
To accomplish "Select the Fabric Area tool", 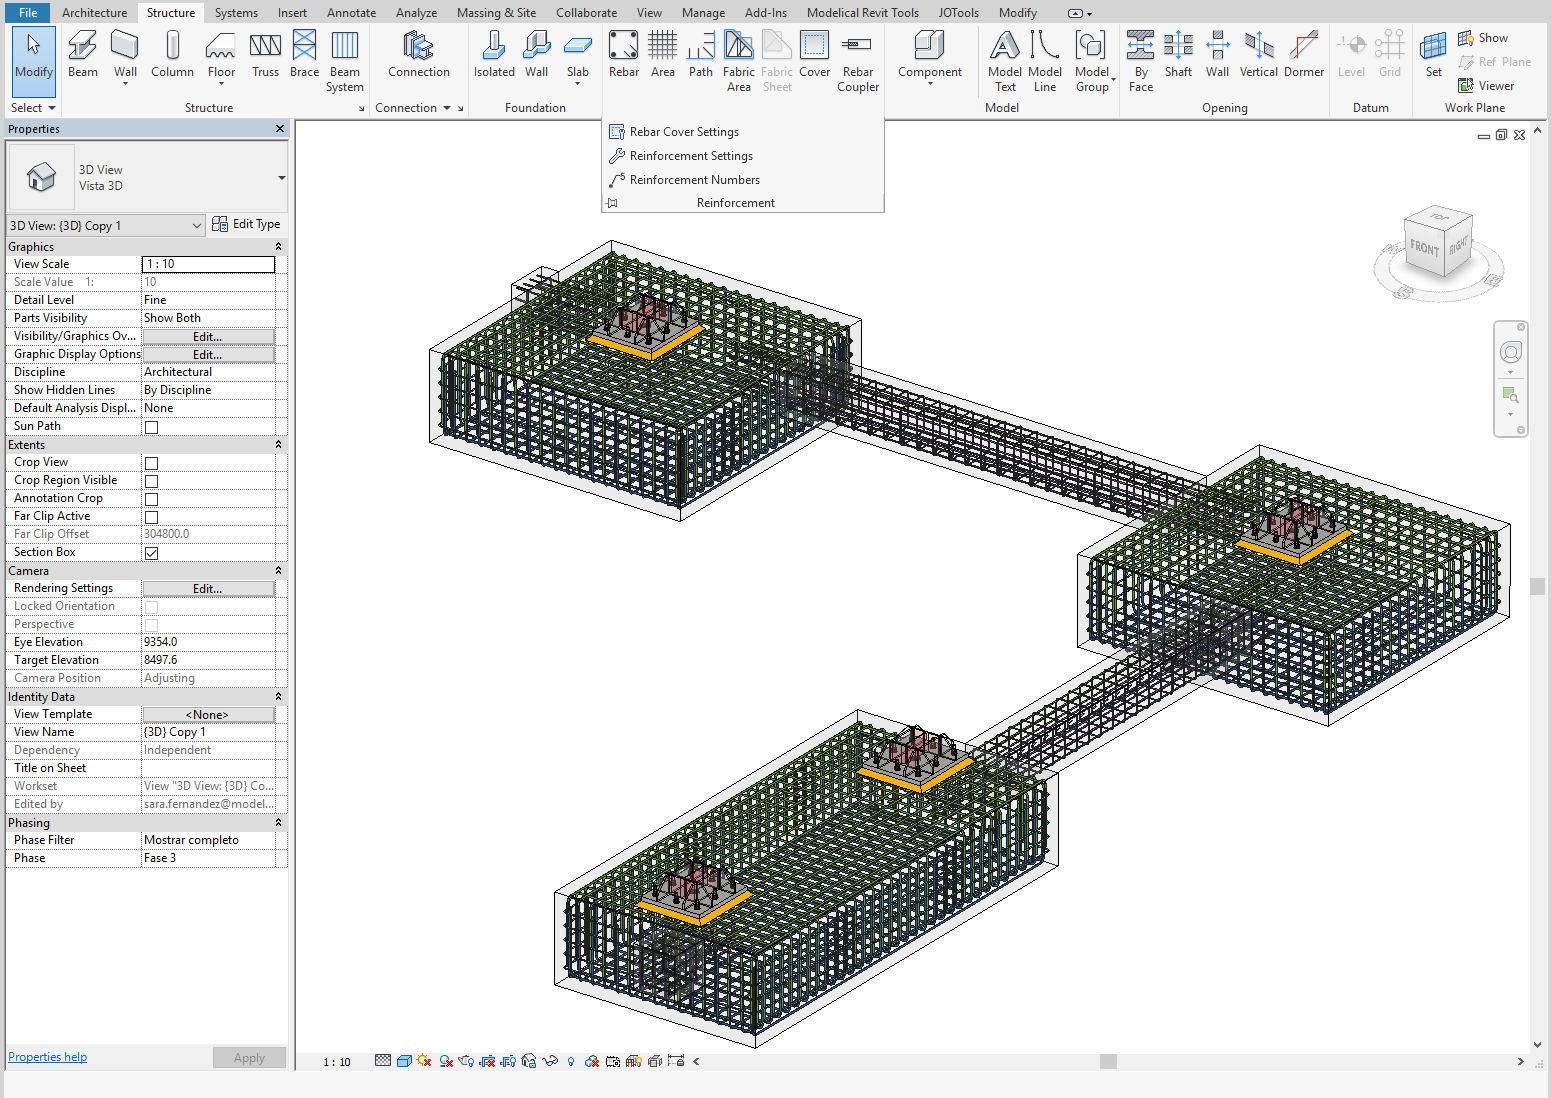I will point(739,61).
